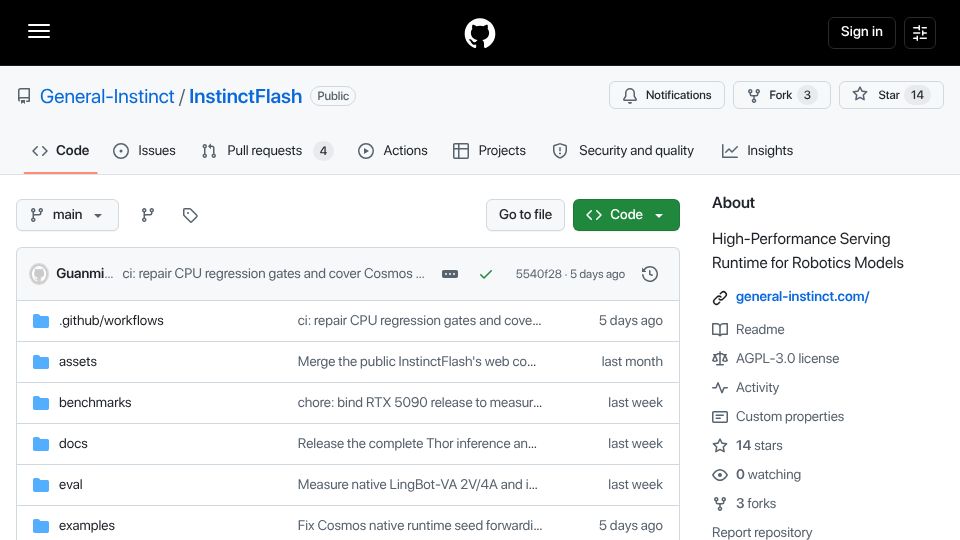Go to the Actions tab
The width and height of the screenshot is (960, 540).
tap(393, 151)
